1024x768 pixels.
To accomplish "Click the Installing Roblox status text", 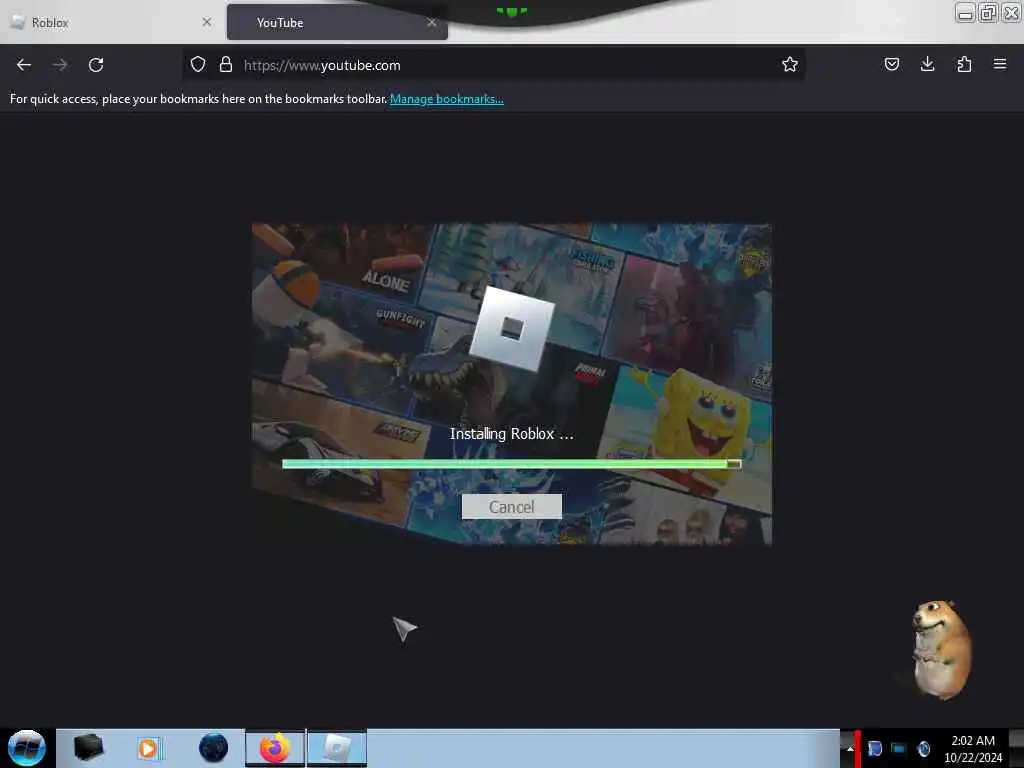I will (511, 434).
